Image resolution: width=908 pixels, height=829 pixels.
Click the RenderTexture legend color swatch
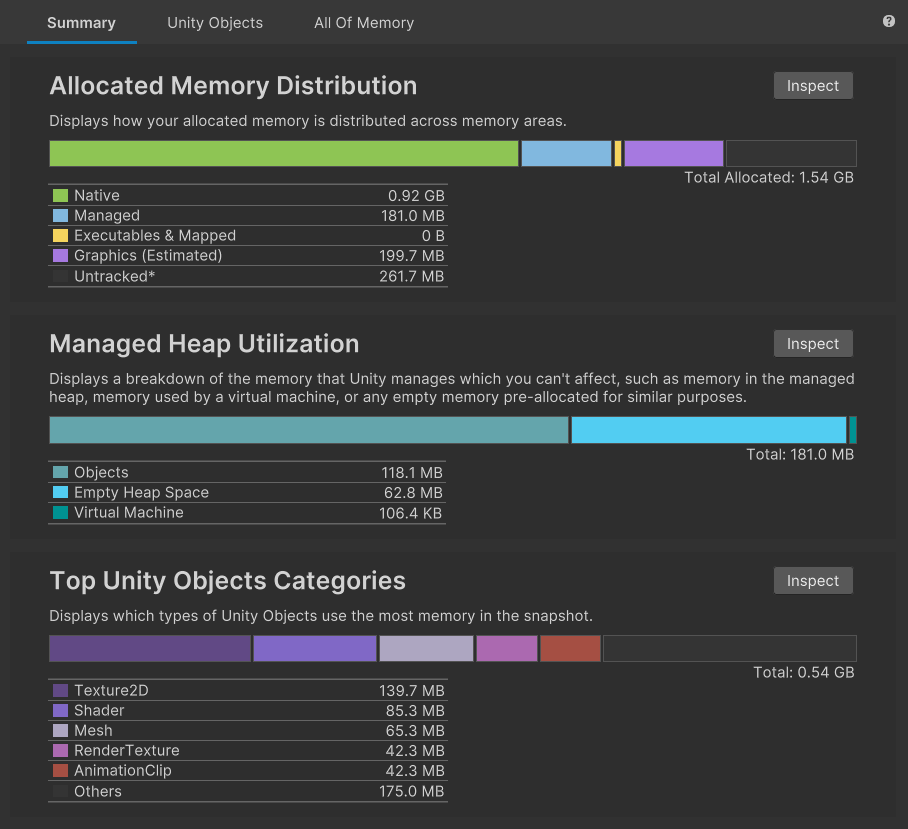click(x=60, y=751)
